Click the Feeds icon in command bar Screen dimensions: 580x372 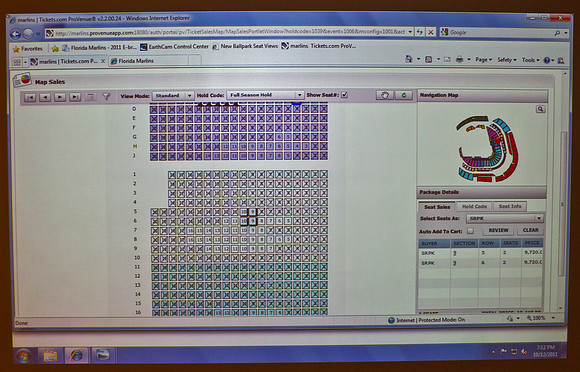(x=428, y=60)
